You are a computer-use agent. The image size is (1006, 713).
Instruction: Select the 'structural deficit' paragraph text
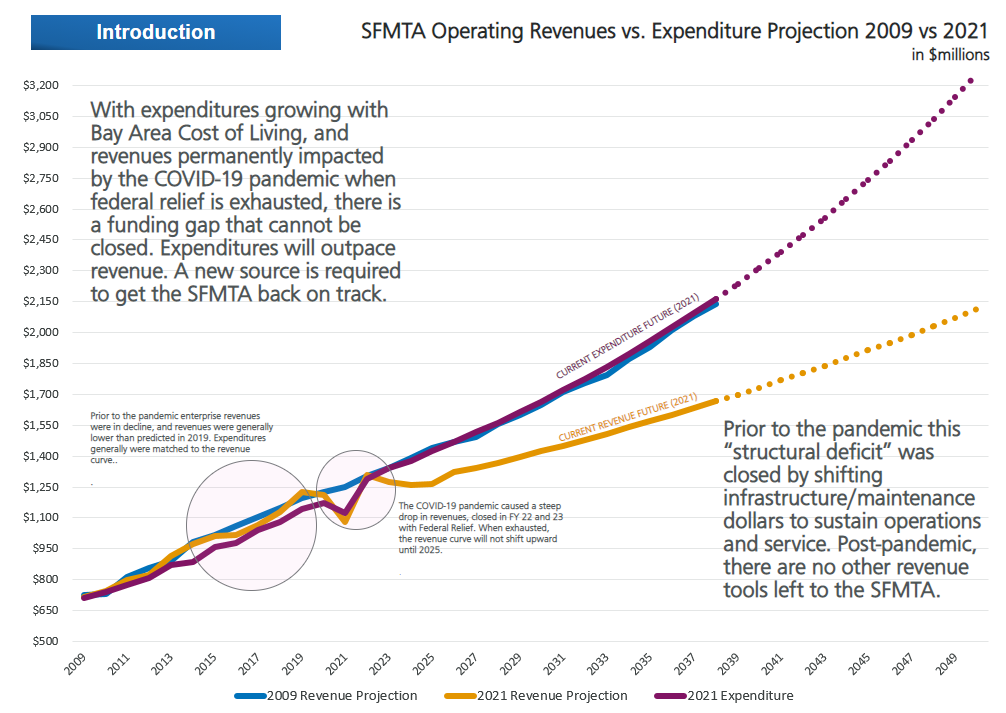pos(851,510)
